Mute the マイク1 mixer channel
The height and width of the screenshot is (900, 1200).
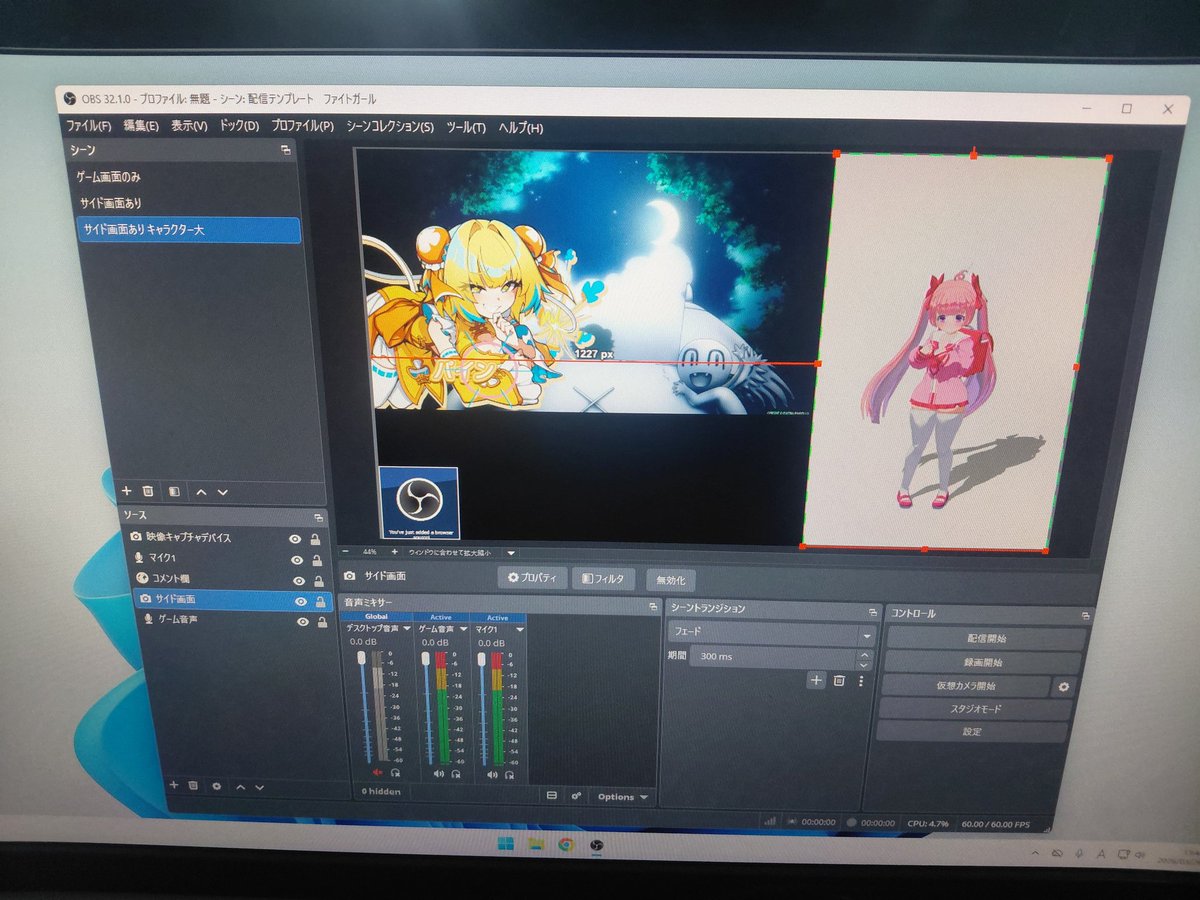(491, 774)
